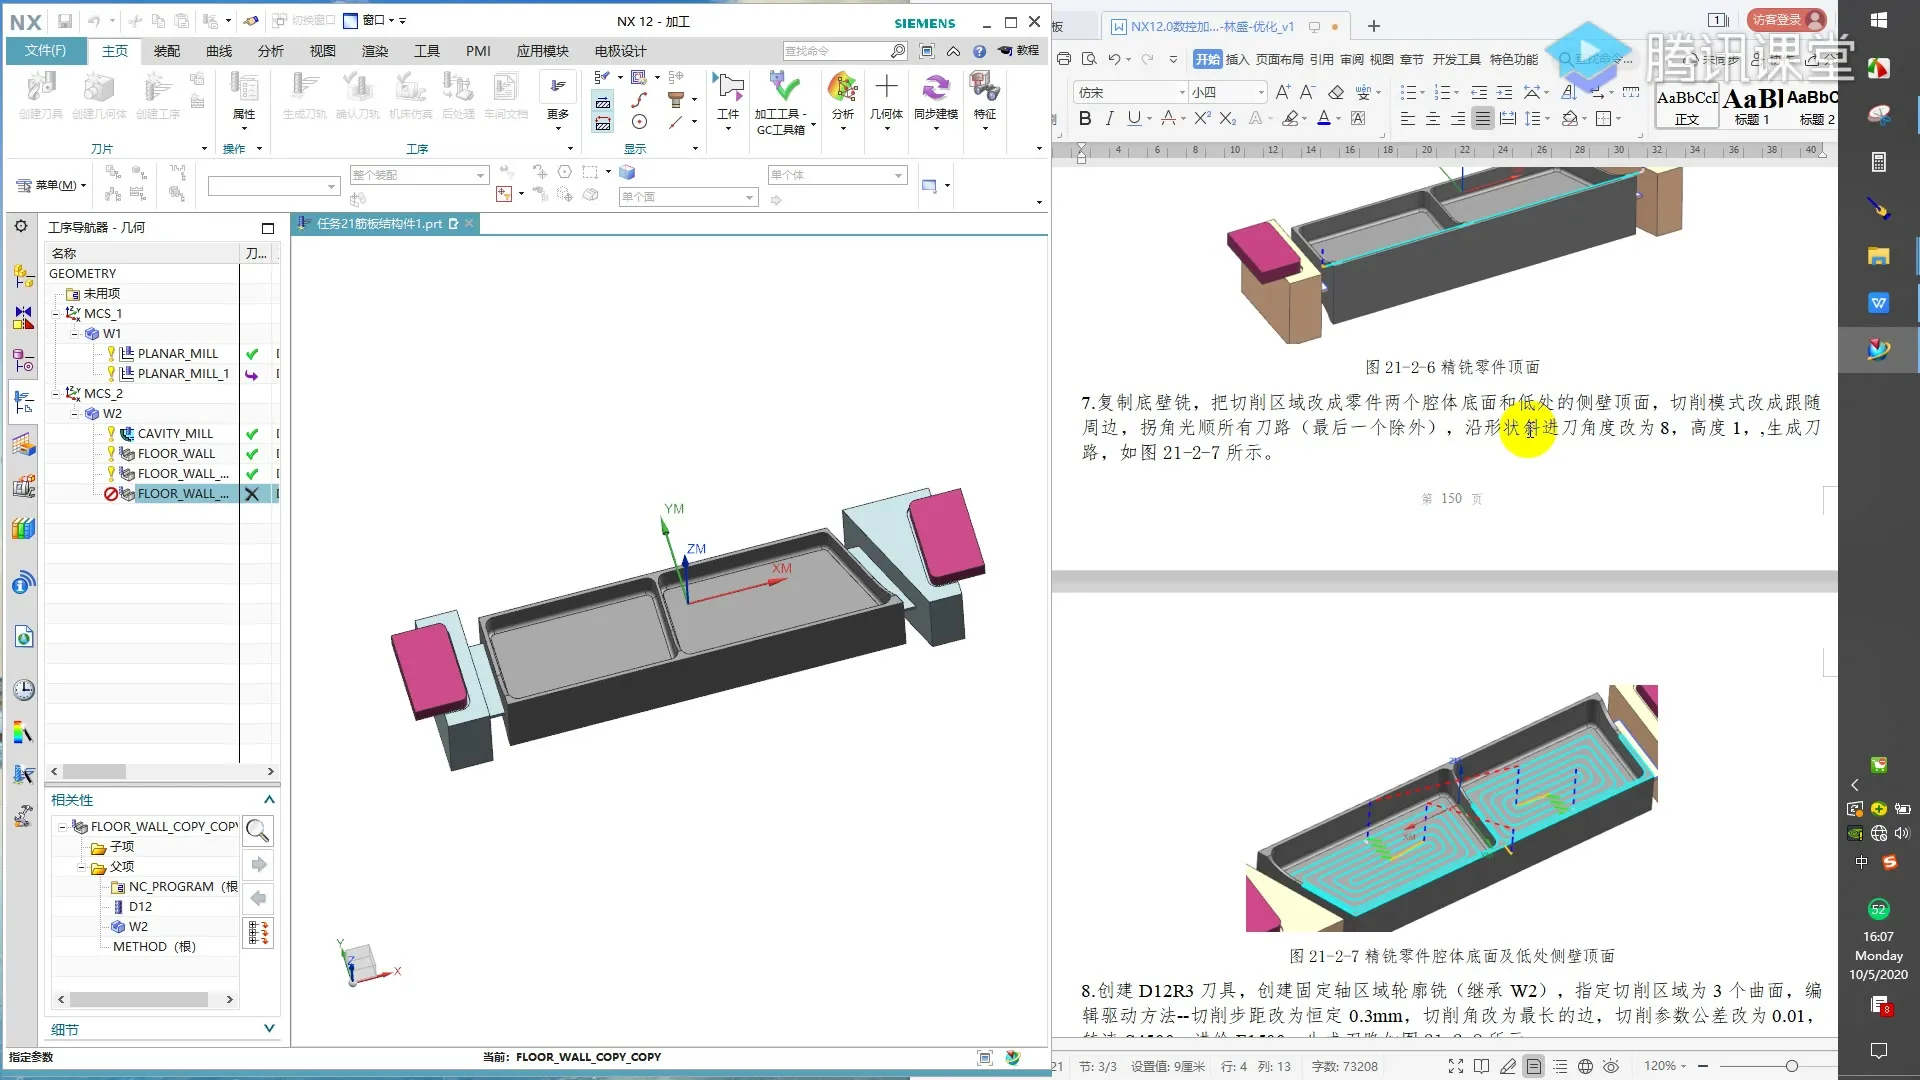Switch to the 分析 ribbon tab

coord(270,51)
